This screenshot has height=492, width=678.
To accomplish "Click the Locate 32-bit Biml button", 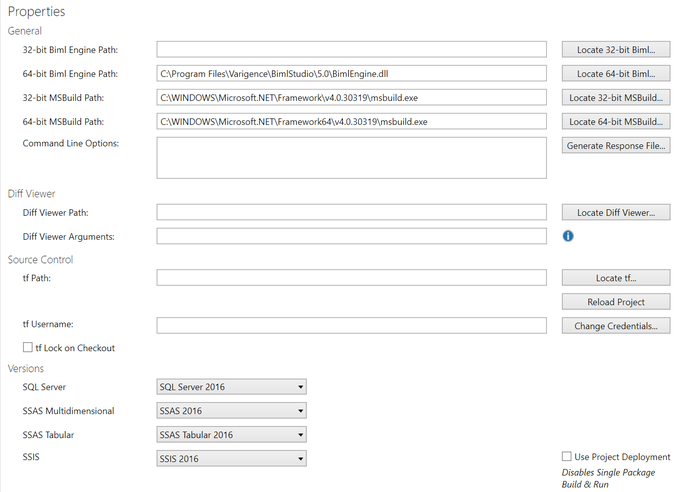I will [616, 50].
